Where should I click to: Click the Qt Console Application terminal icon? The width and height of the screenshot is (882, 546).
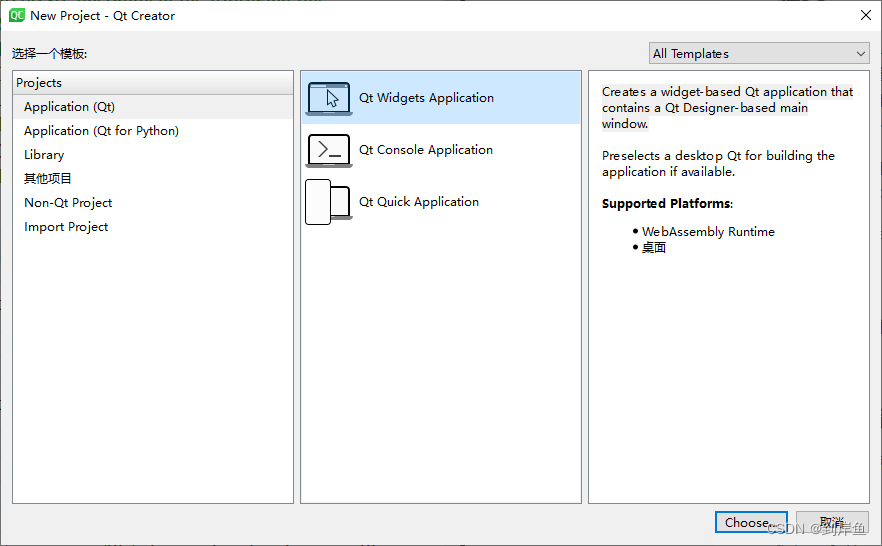(x=329, y=150)
